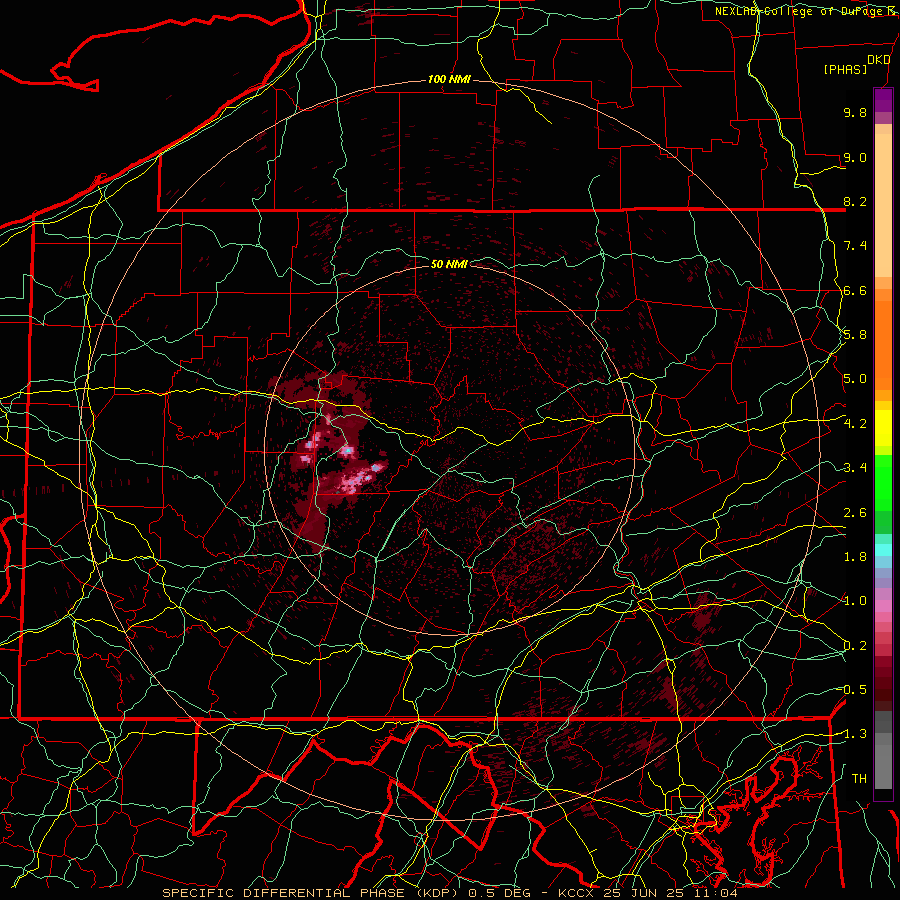
Task: Click the 9.8 value on the color scale
Action: (855, 112)
